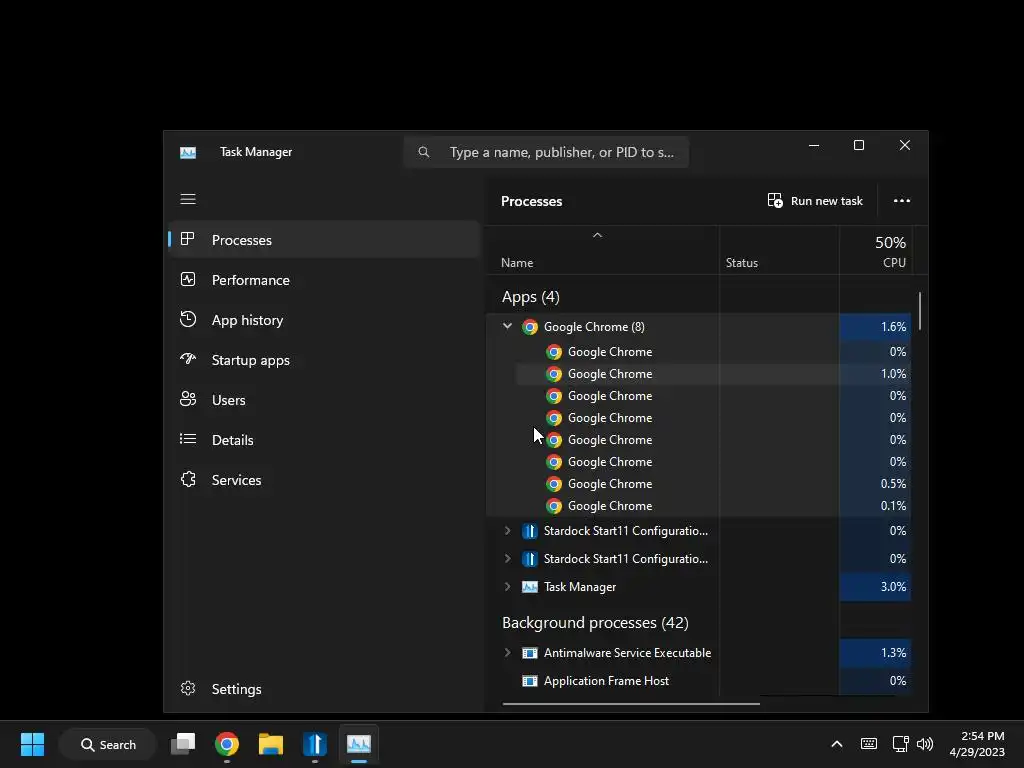Click the Startup apps gauge icon

click(188, 359)
